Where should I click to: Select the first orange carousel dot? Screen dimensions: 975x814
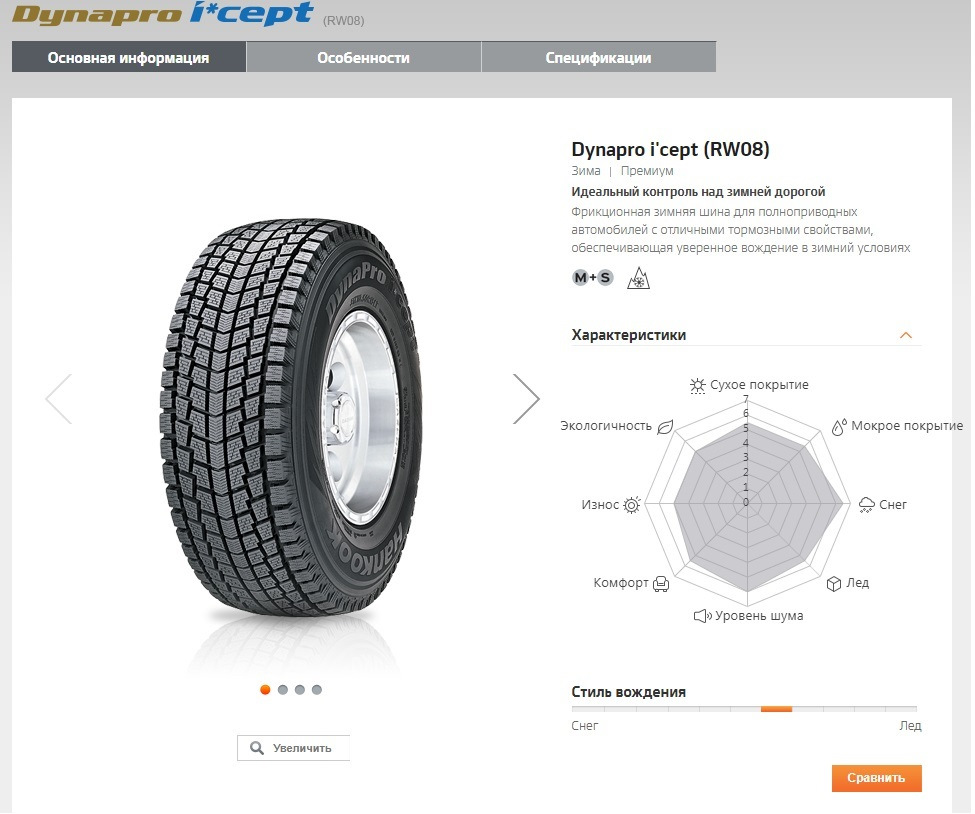265,690
